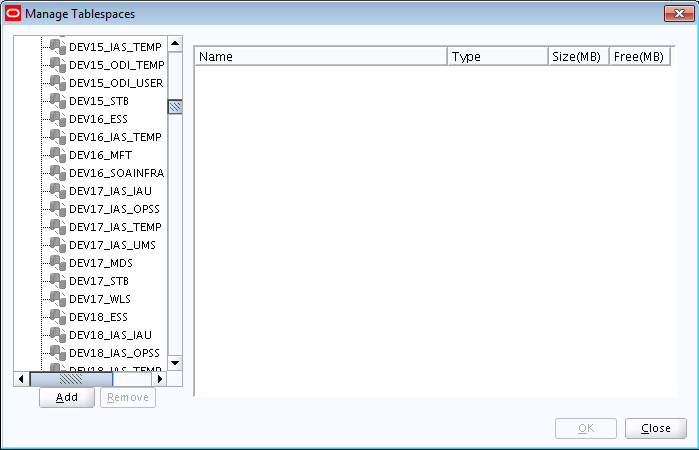Close the dialog with the Close button
Screen dimensions: 699x450
(656, 428)
